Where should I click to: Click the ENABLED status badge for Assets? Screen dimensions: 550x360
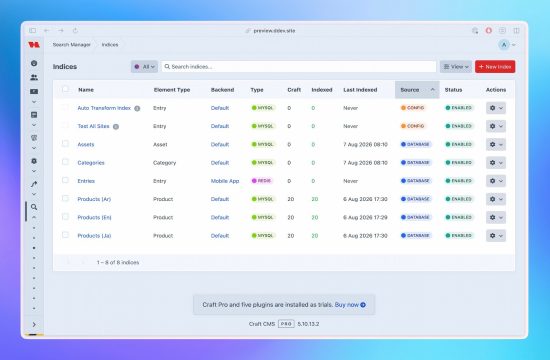pyautogui.click(x=459, y=145)
